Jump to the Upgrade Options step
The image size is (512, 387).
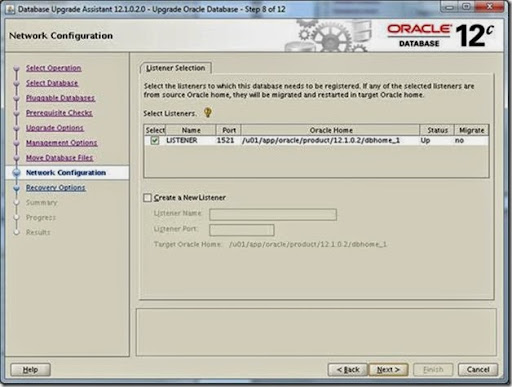point(55,128)
